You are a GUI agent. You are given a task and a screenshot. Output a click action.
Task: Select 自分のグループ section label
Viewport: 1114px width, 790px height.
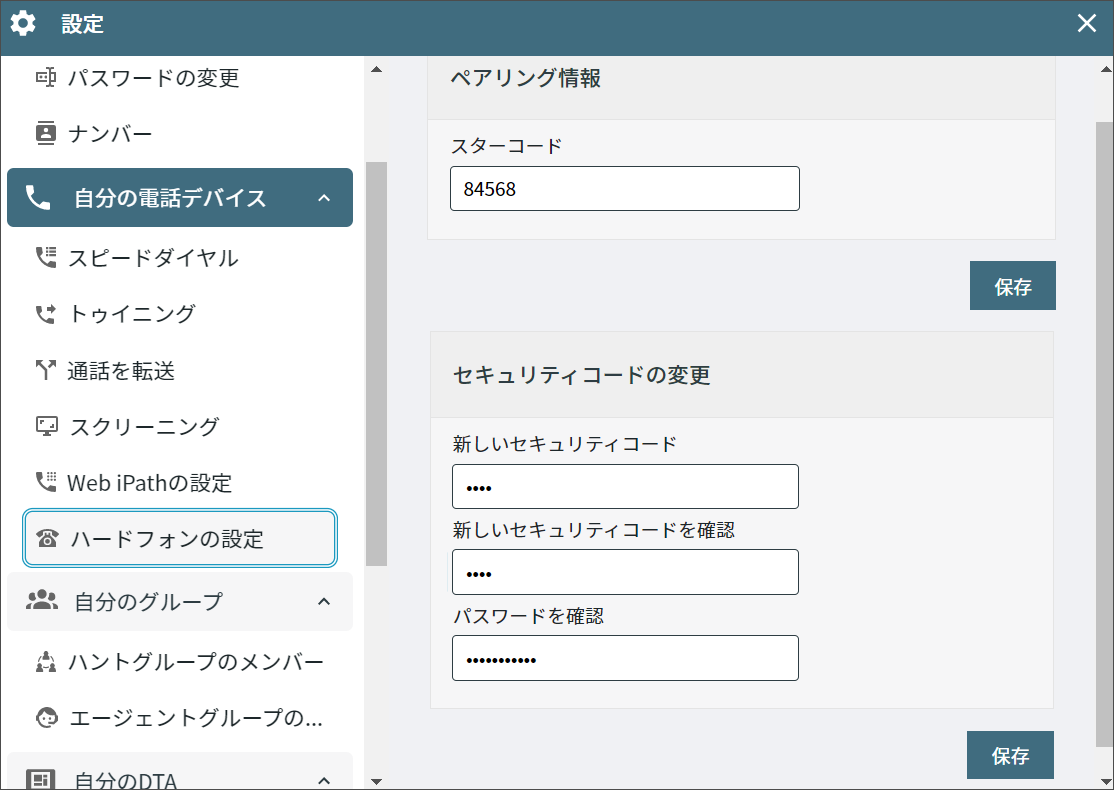click(148, 602)
